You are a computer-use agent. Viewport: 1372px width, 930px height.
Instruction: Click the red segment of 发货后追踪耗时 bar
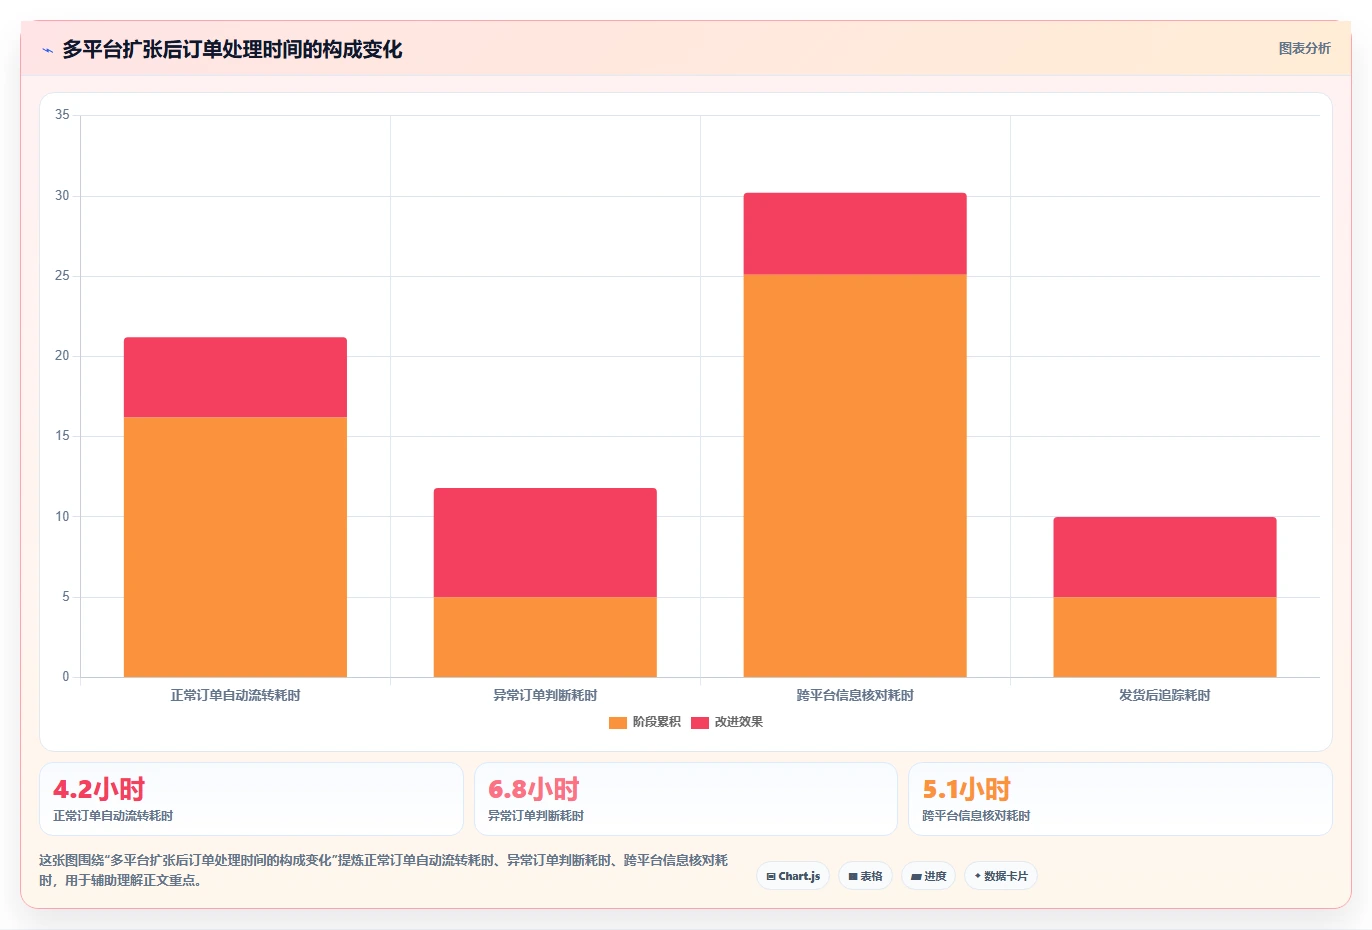[1165, 557]
